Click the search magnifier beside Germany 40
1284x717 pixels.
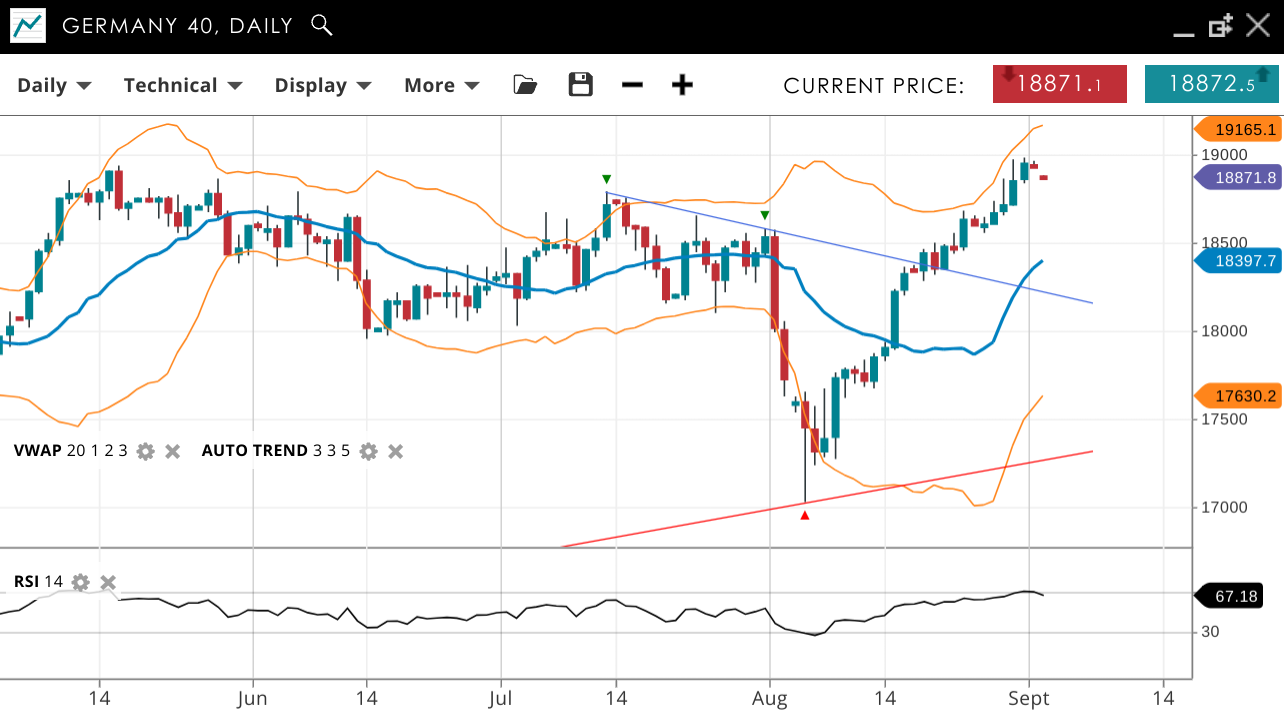point(321,25)
